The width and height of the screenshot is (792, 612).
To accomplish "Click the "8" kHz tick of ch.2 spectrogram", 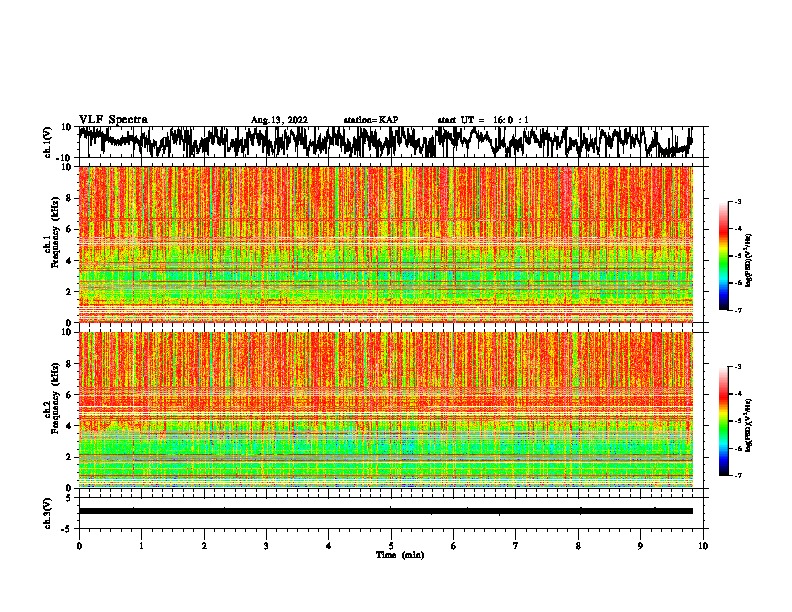I will point(69,364).
